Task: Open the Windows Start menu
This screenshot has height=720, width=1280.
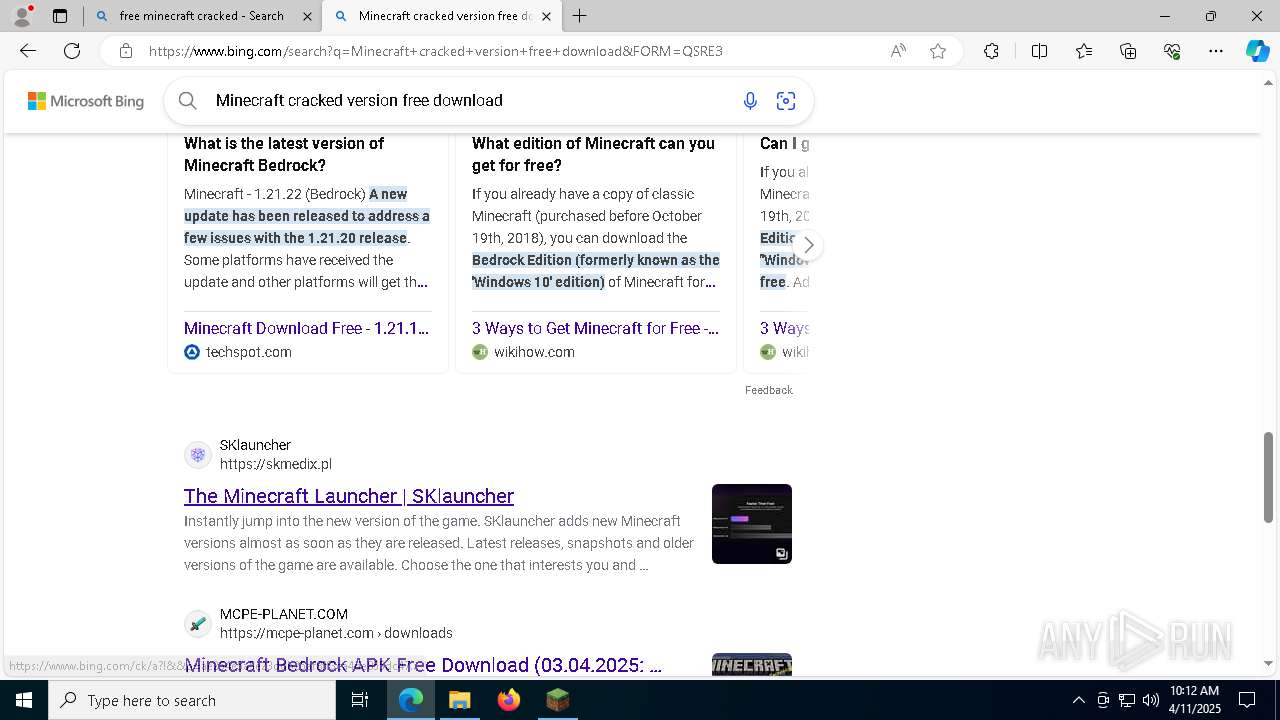Action: tap(24, 700)
